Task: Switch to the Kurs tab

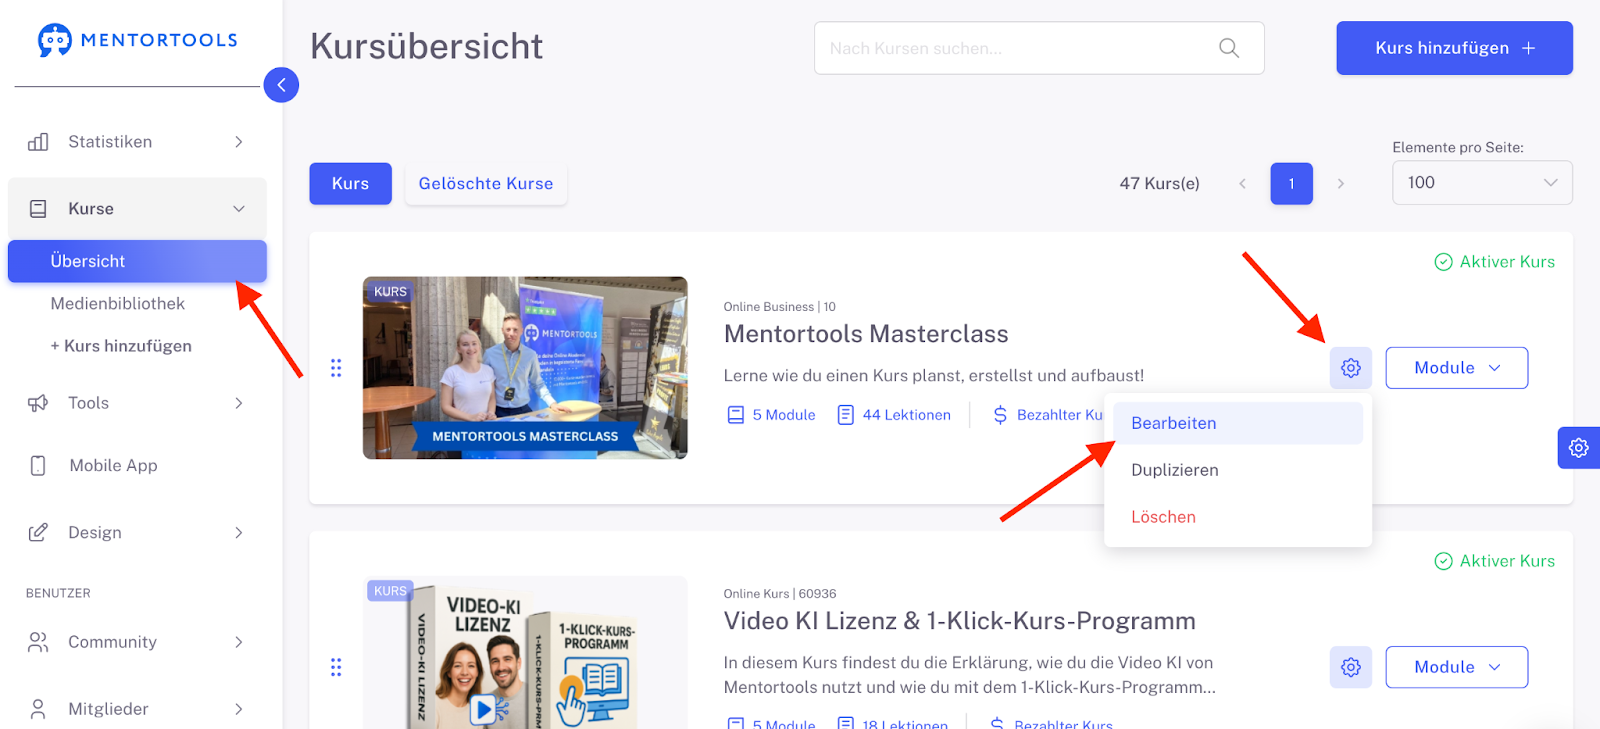Action: coord(350,184)
